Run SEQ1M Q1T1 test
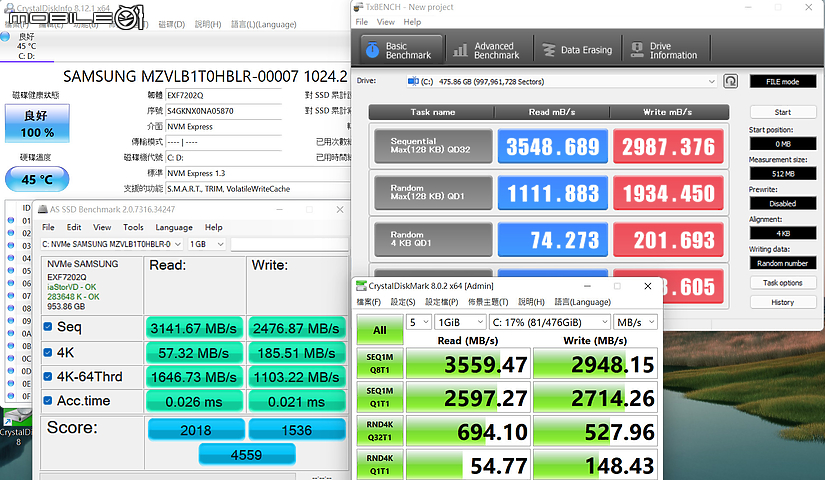825x480 pixels. [379, 397]
